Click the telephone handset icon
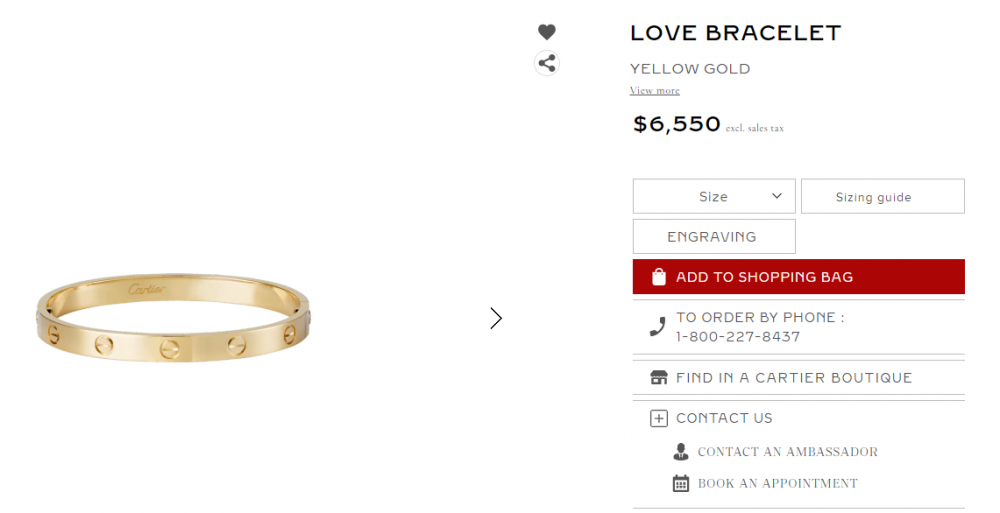 pos(657,326)
